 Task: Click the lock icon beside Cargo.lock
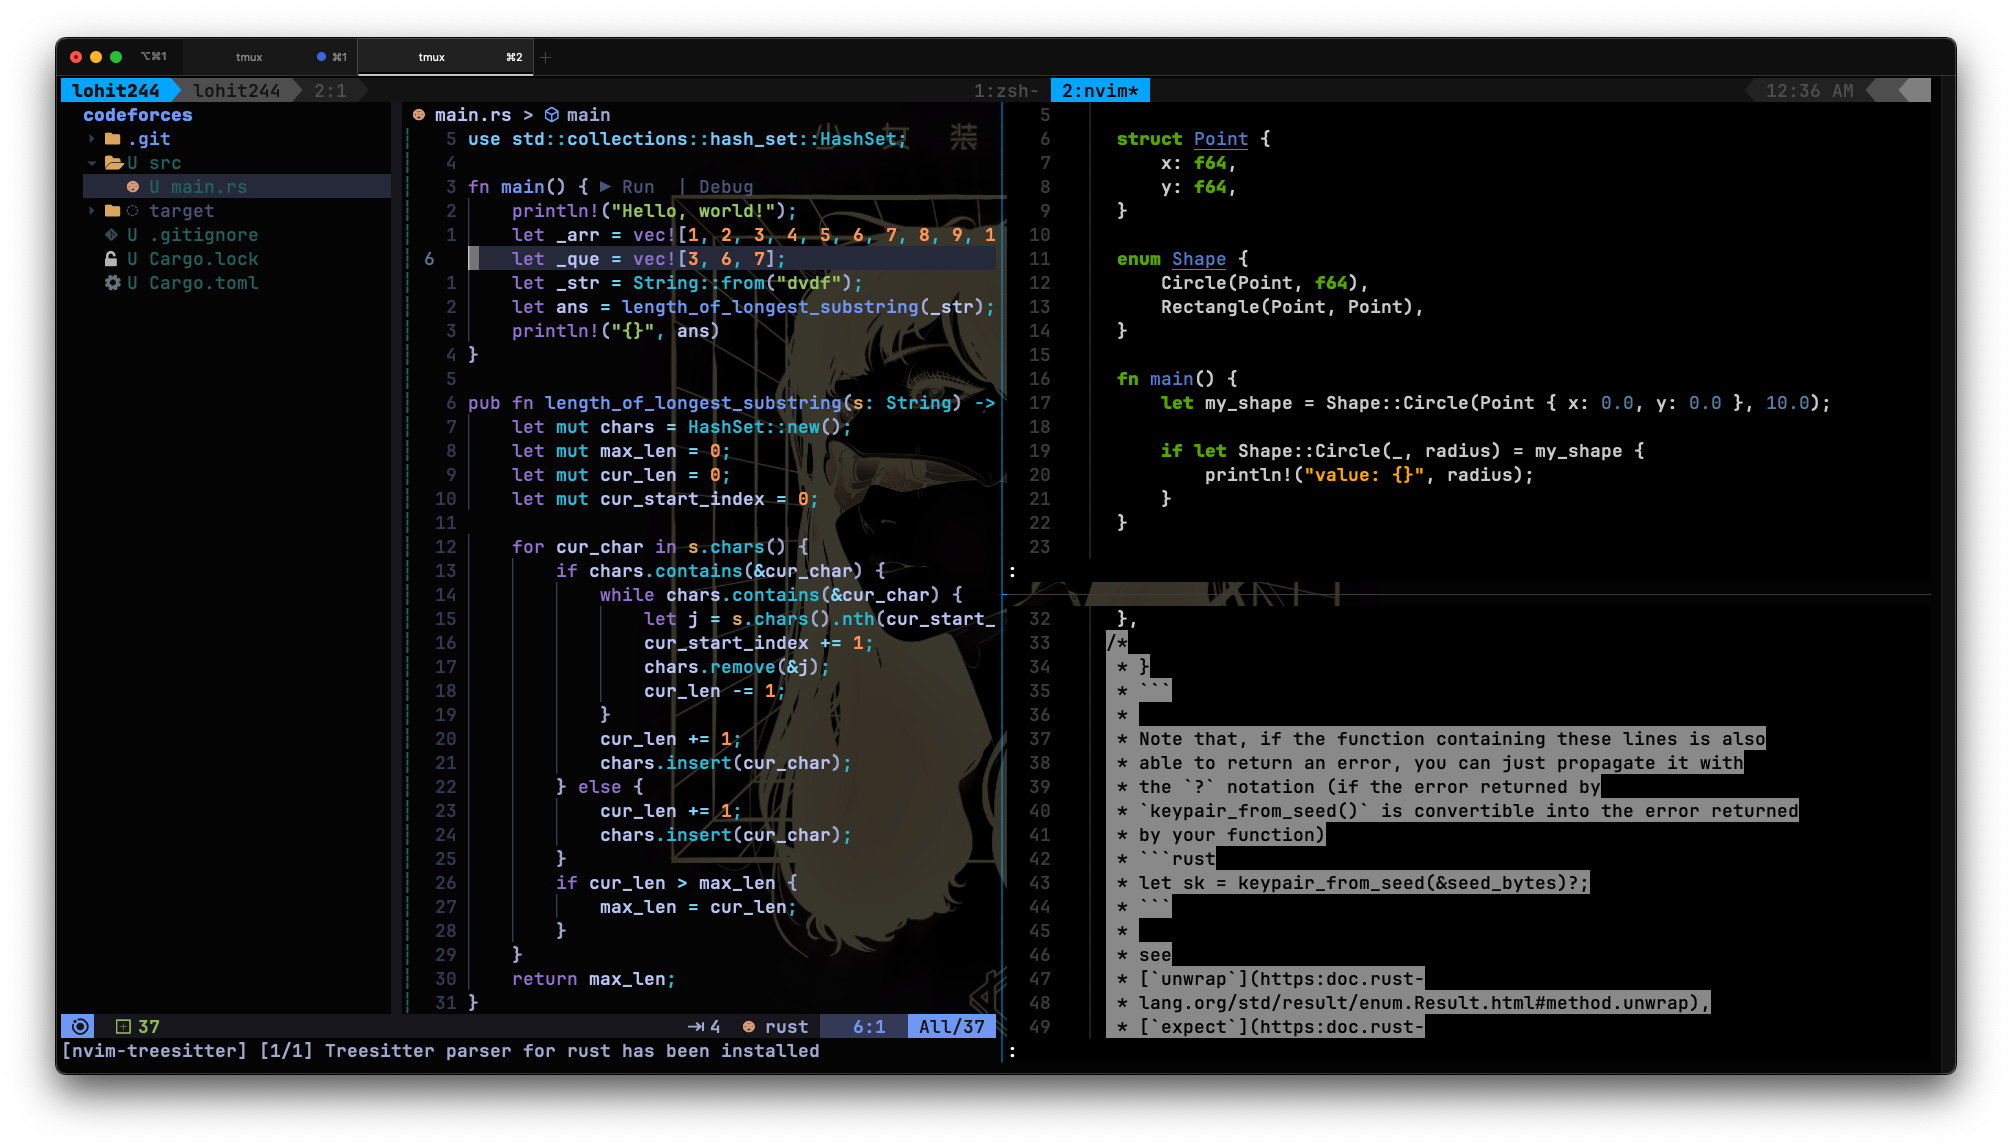click(x=111, y=259)
